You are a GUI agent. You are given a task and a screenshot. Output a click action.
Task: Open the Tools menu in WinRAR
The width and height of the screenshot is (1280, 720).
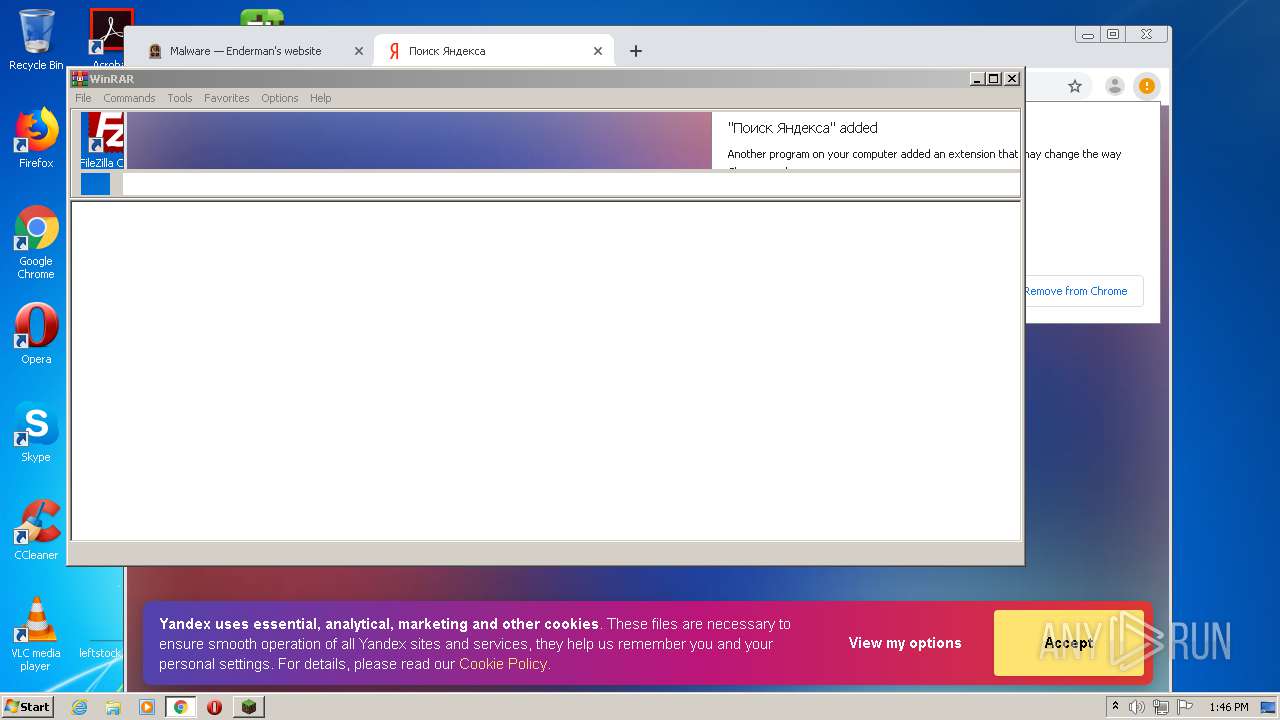click(x=180, y=98)
